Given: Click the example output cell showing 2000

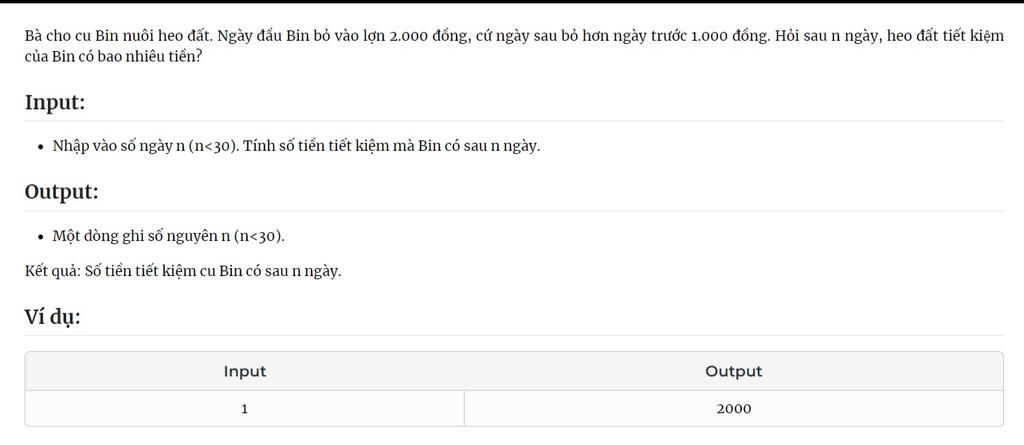Looking at the screenshot, I should [x=733, y=408].
